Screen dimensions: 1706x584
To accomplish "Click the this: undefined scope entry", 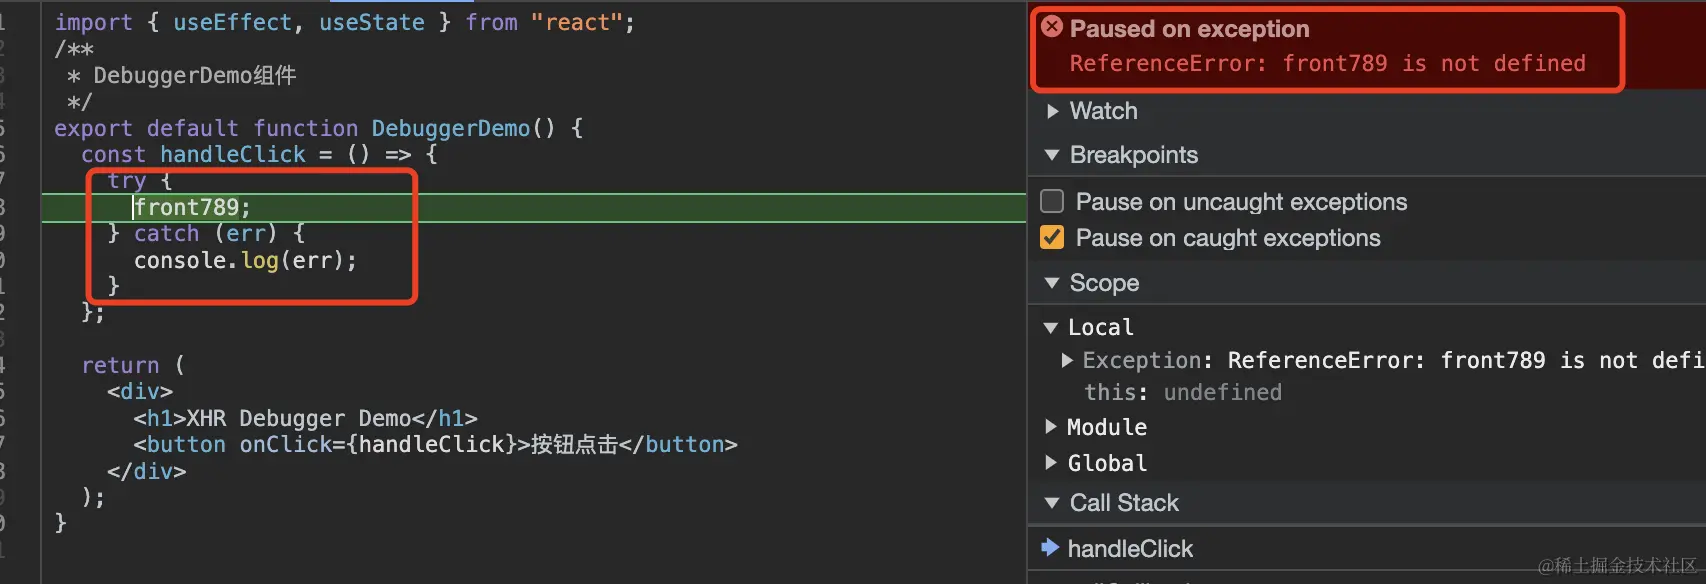I will [x=1183, y=392].
